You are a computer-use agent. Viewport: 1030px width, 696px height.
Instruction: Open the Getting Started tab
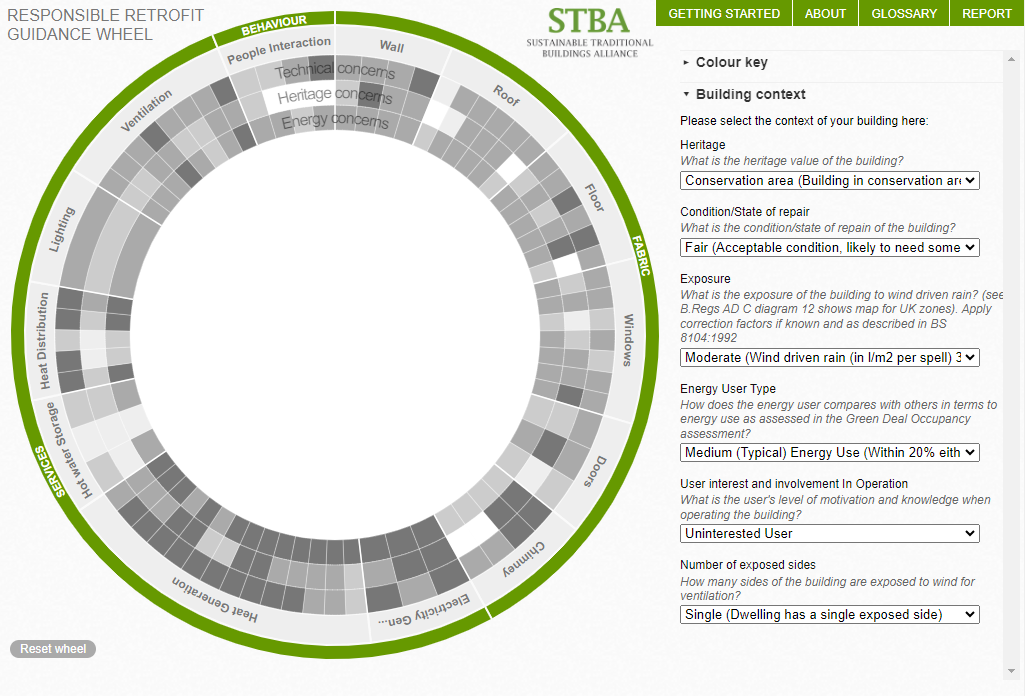coord(724,13)
